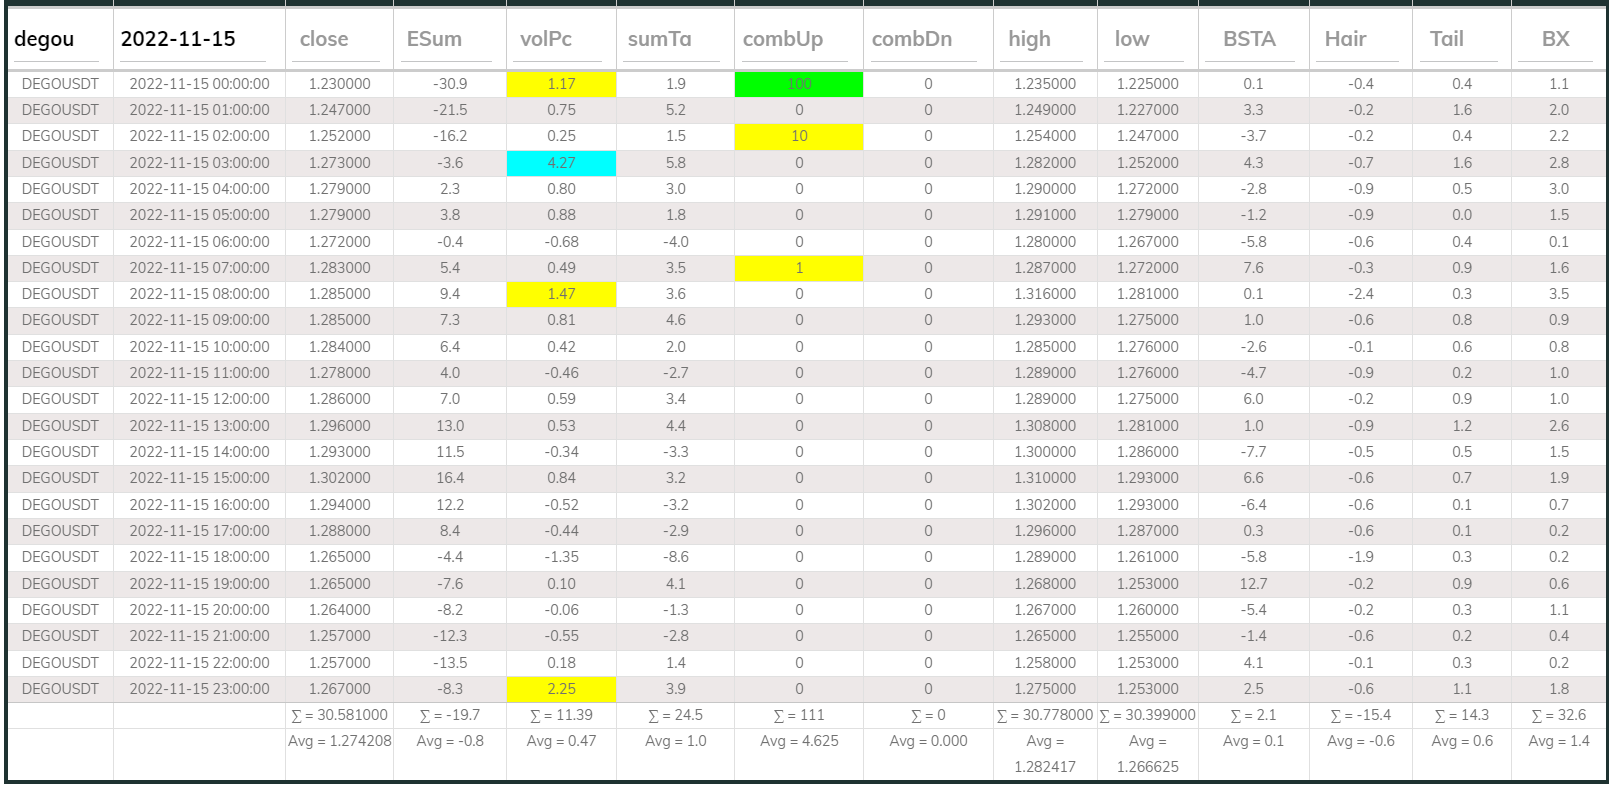The height and width of the screenshot is (786, 1612).
Task: Click the green combUp cell showing 100
Action: click(798, 84)
